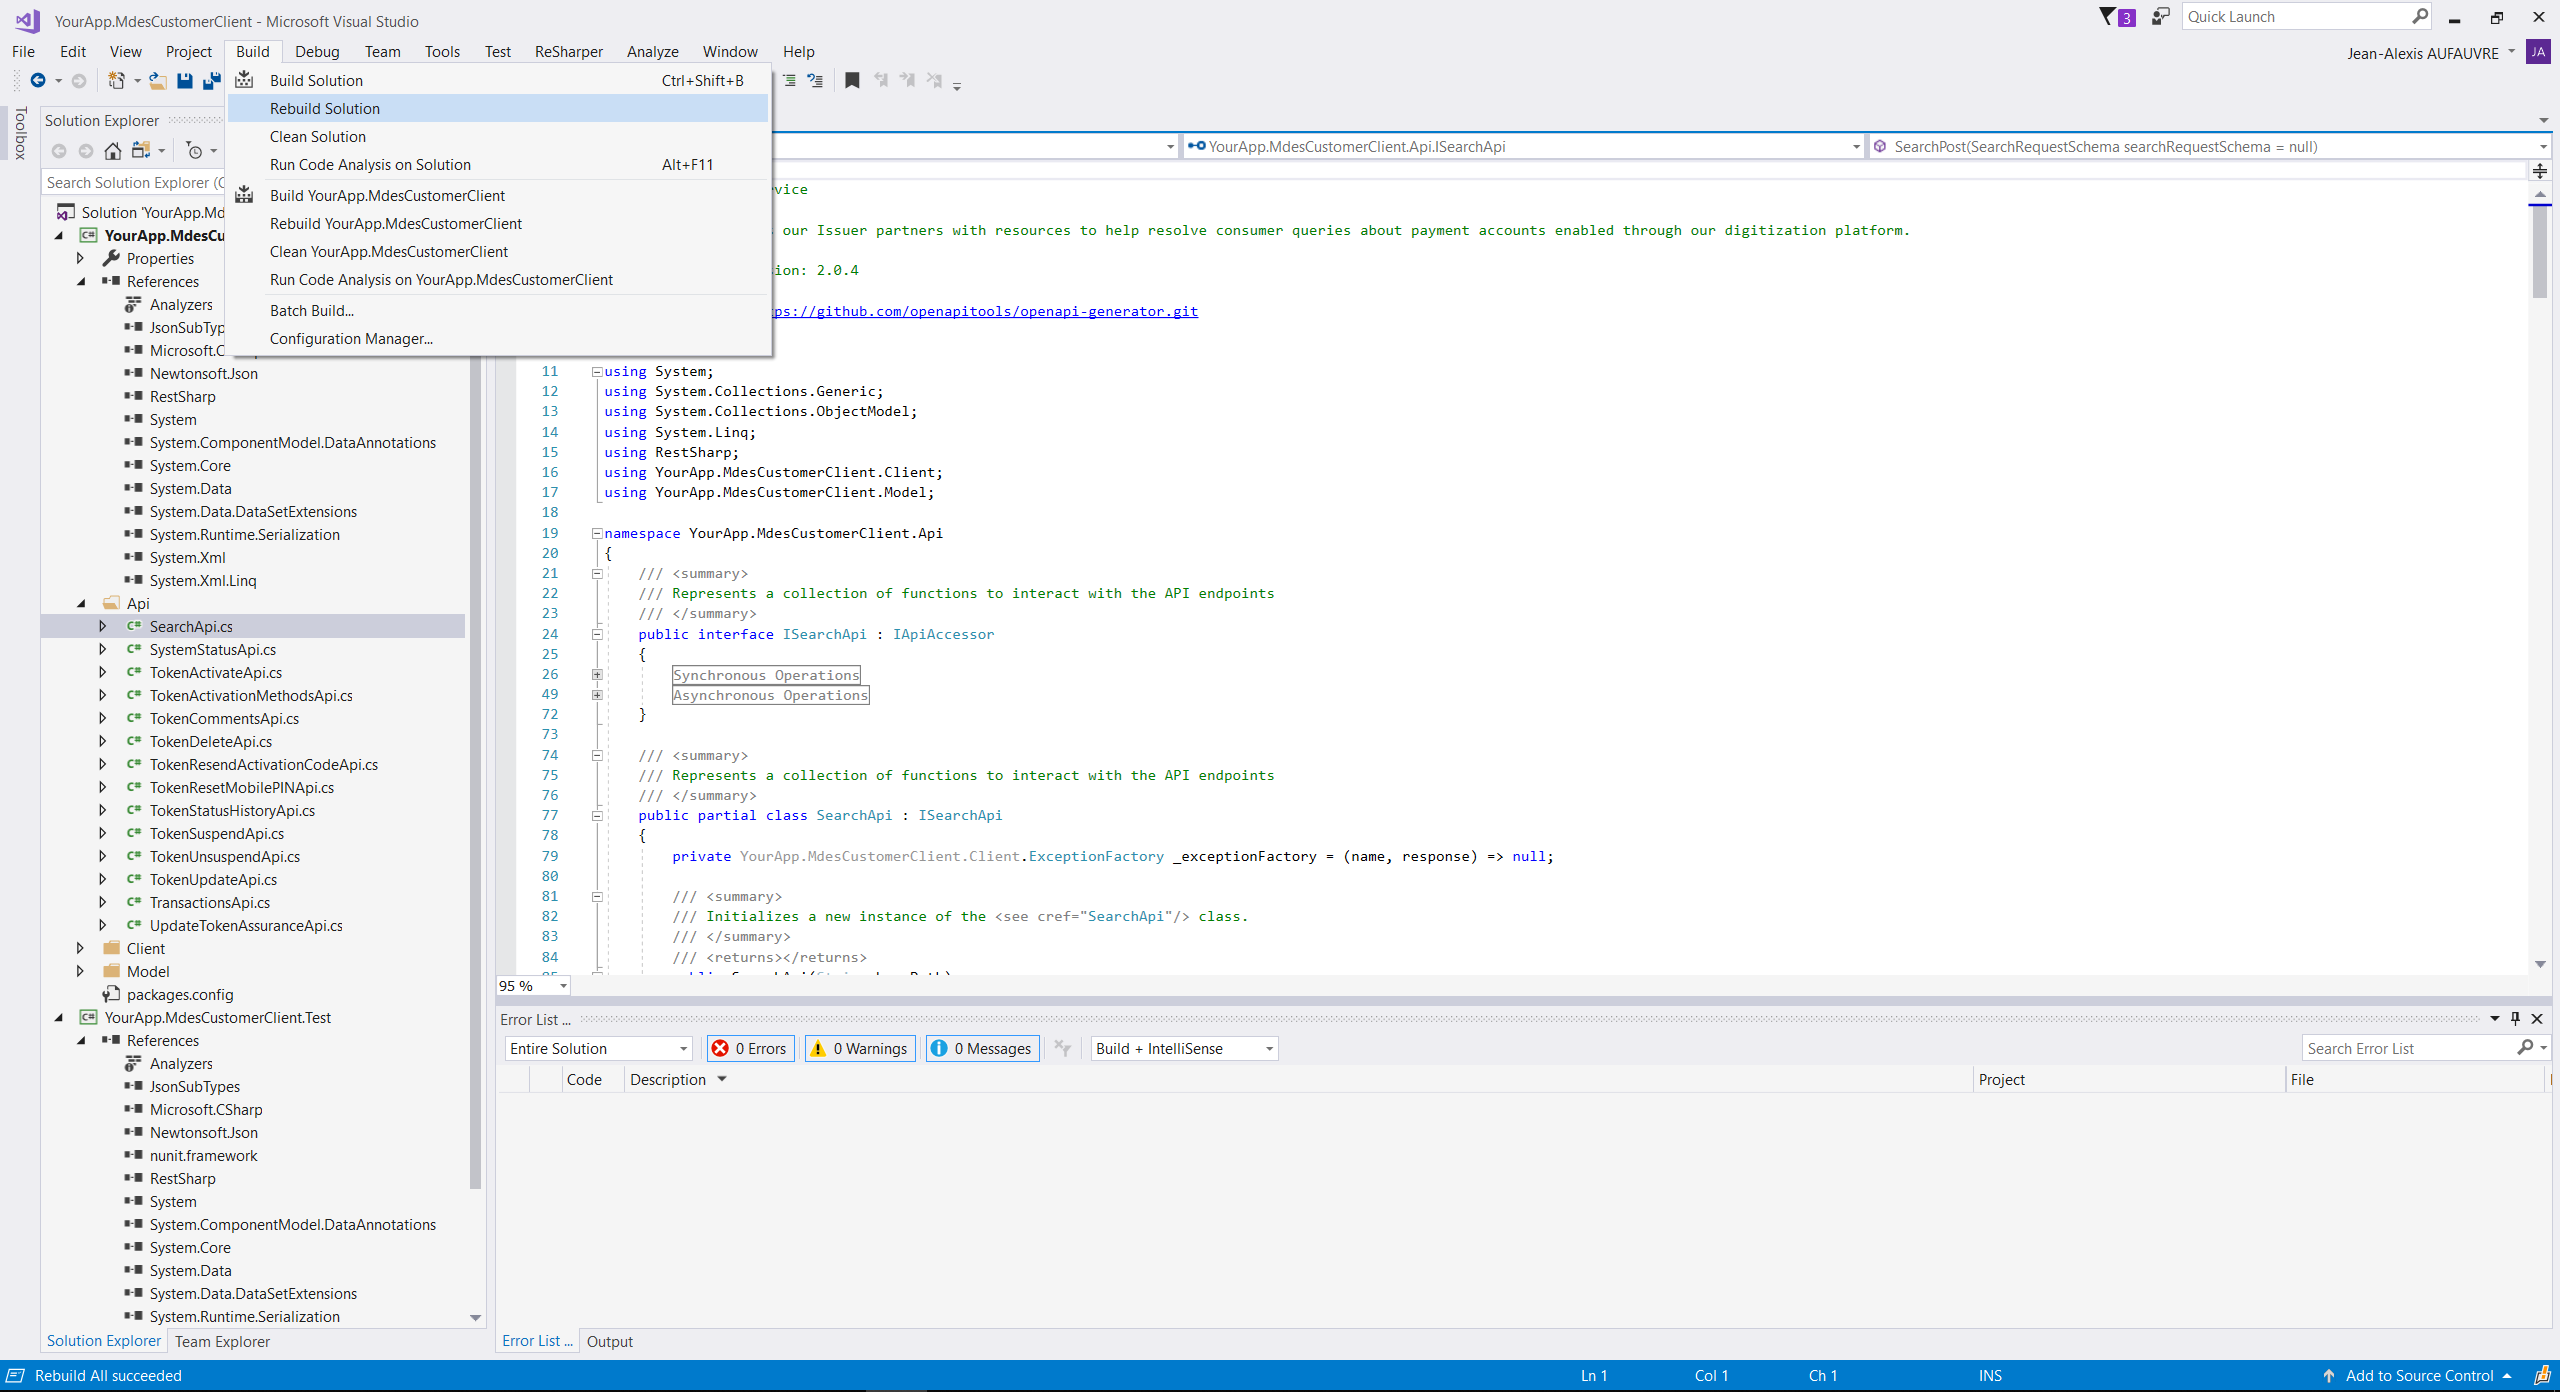Open the Toolbox side tab
Image resolution: width=2560 pixels, height=1392 pixels.
tap(20, 133)
